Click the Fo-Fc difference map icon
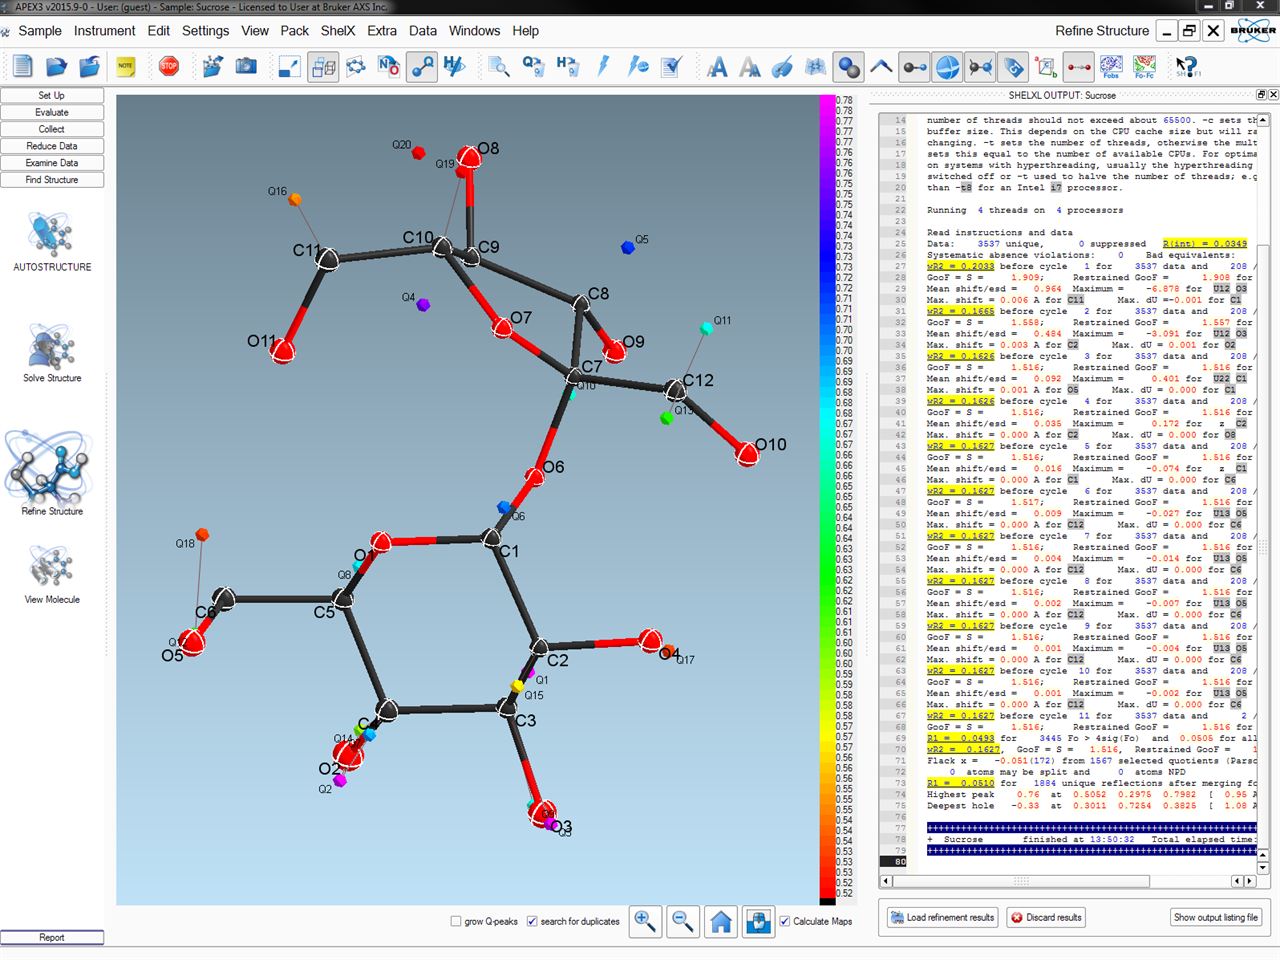 tap(1144, 67)
